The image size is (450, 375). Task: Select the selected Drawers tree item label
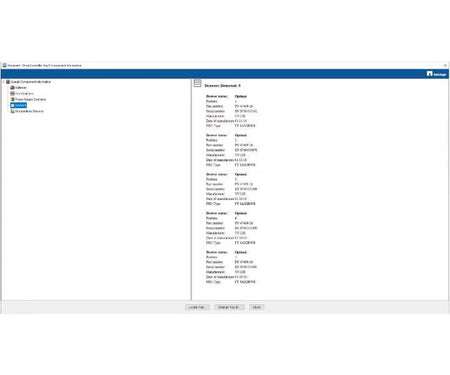click(21, 105)
